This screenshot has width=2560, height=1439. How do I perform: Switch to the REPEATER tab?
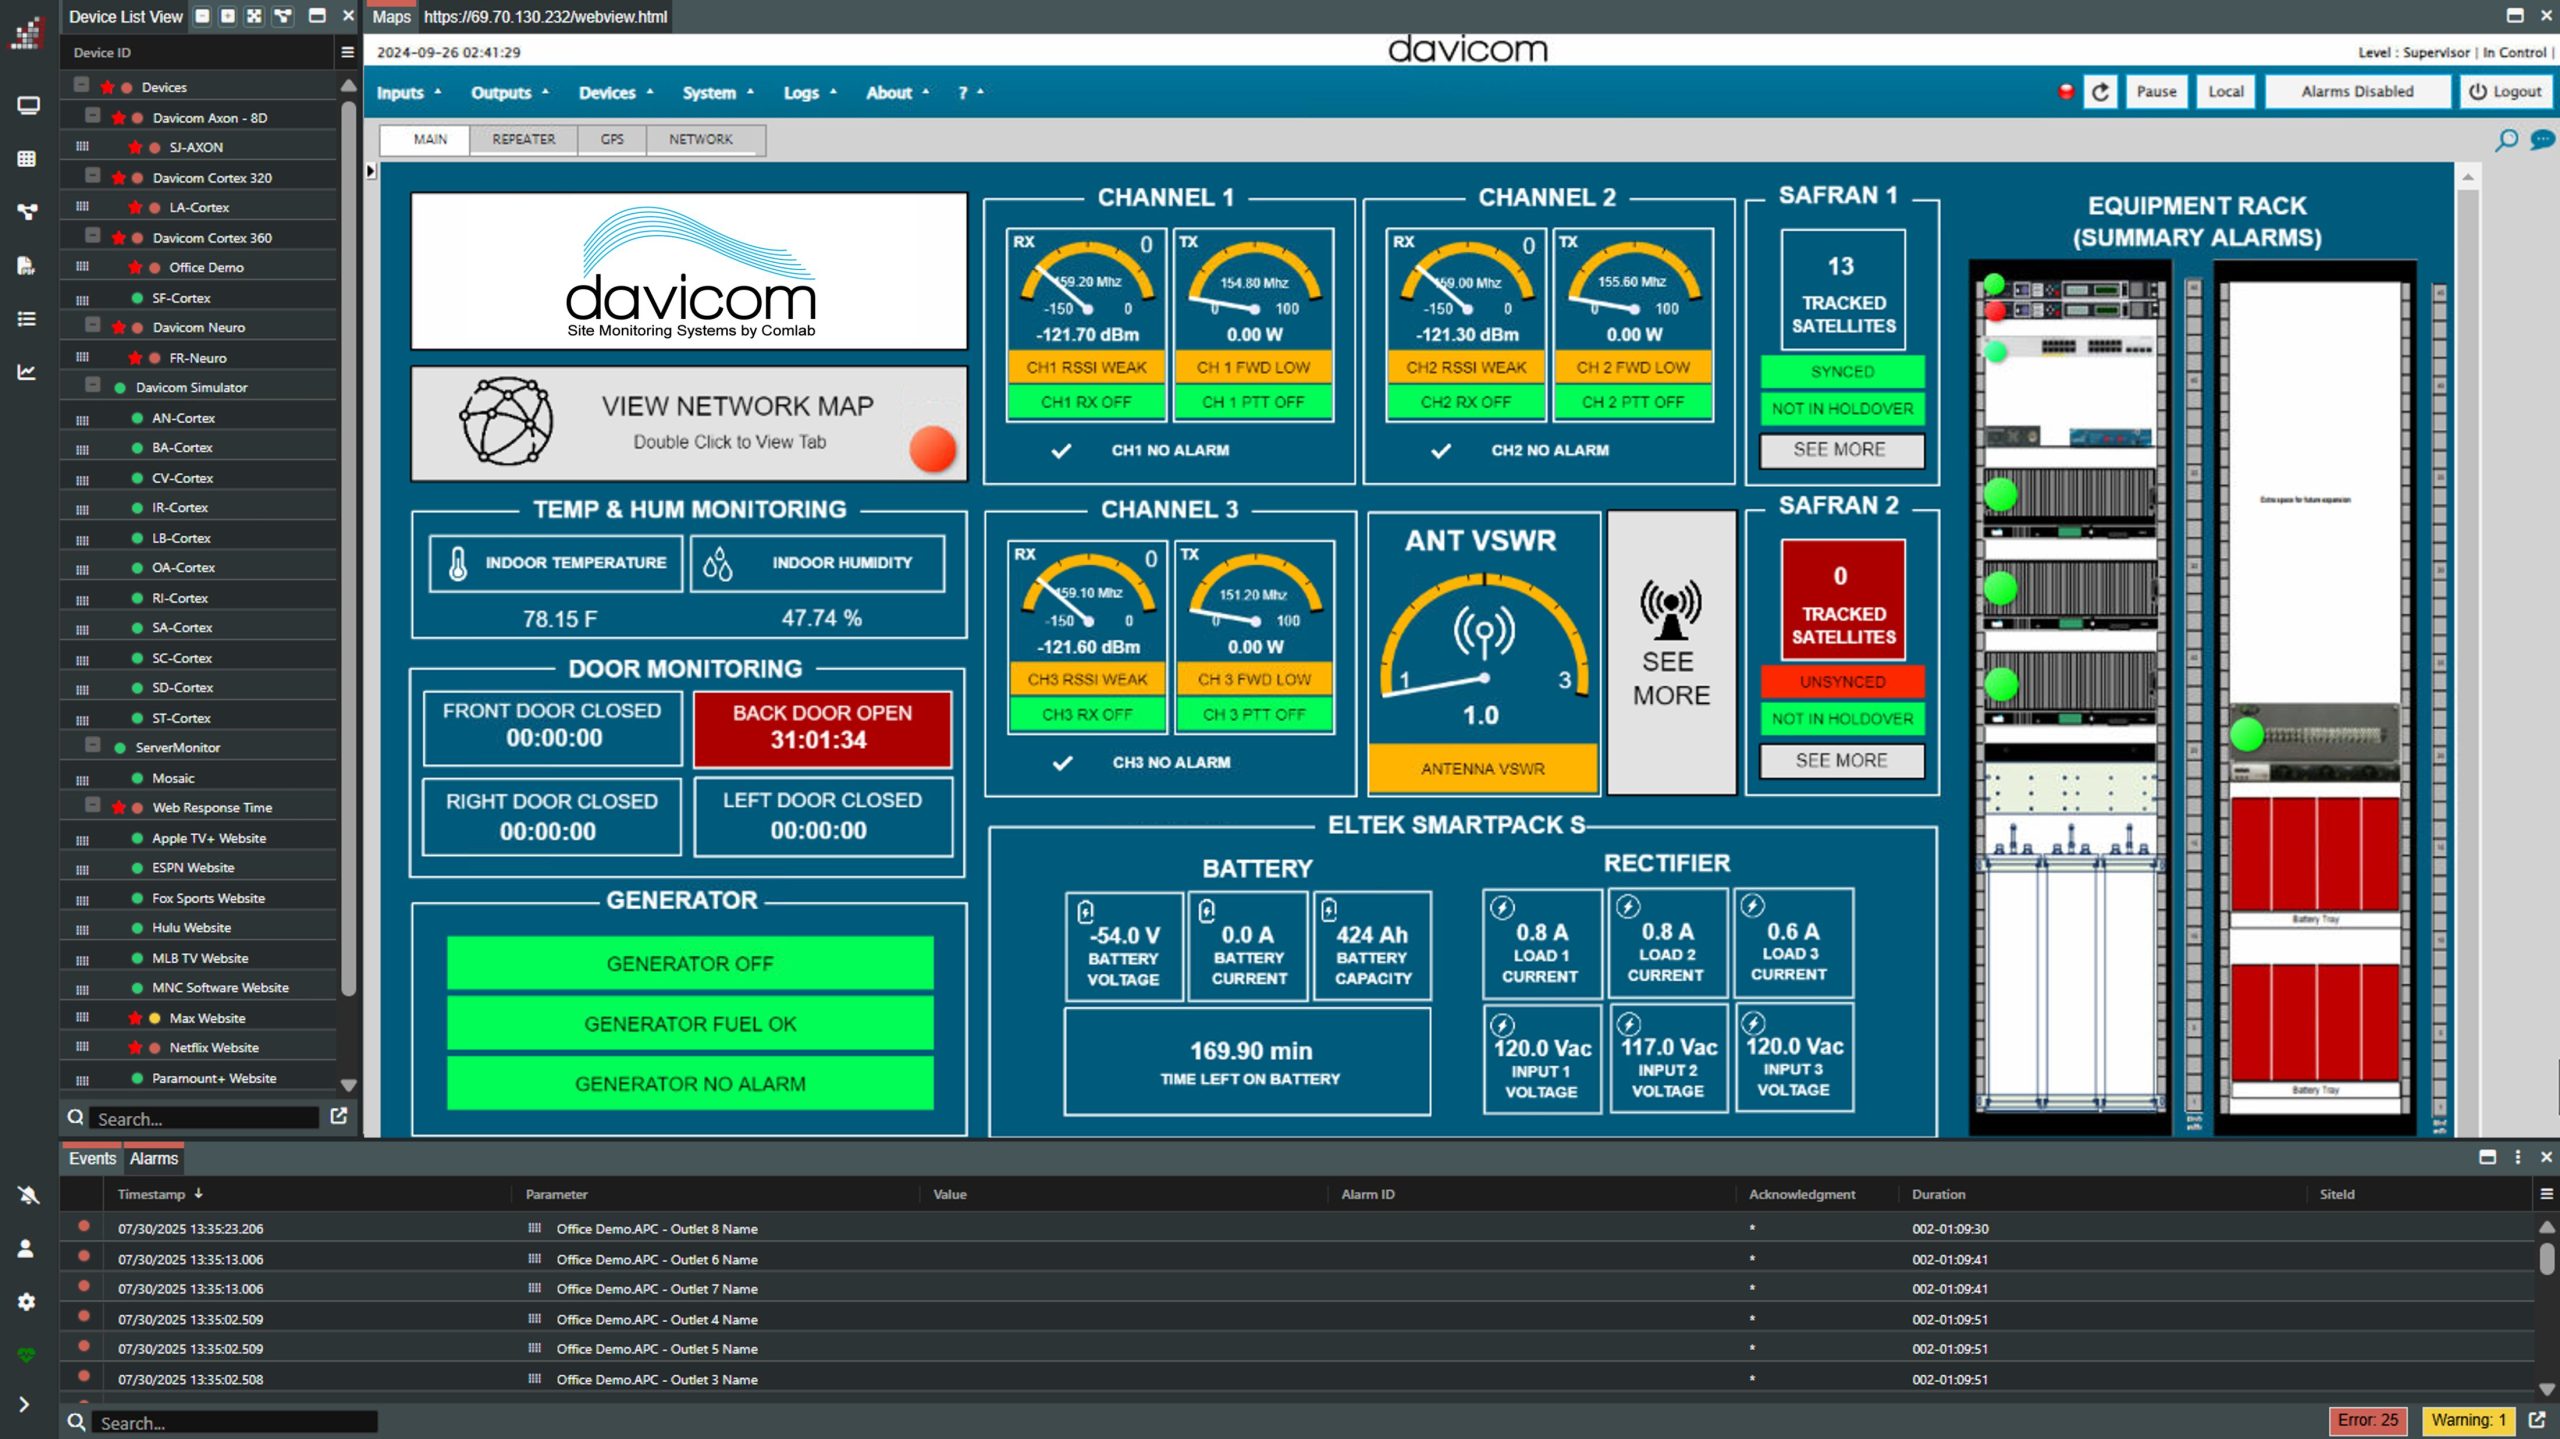click(x=523, y=140)
